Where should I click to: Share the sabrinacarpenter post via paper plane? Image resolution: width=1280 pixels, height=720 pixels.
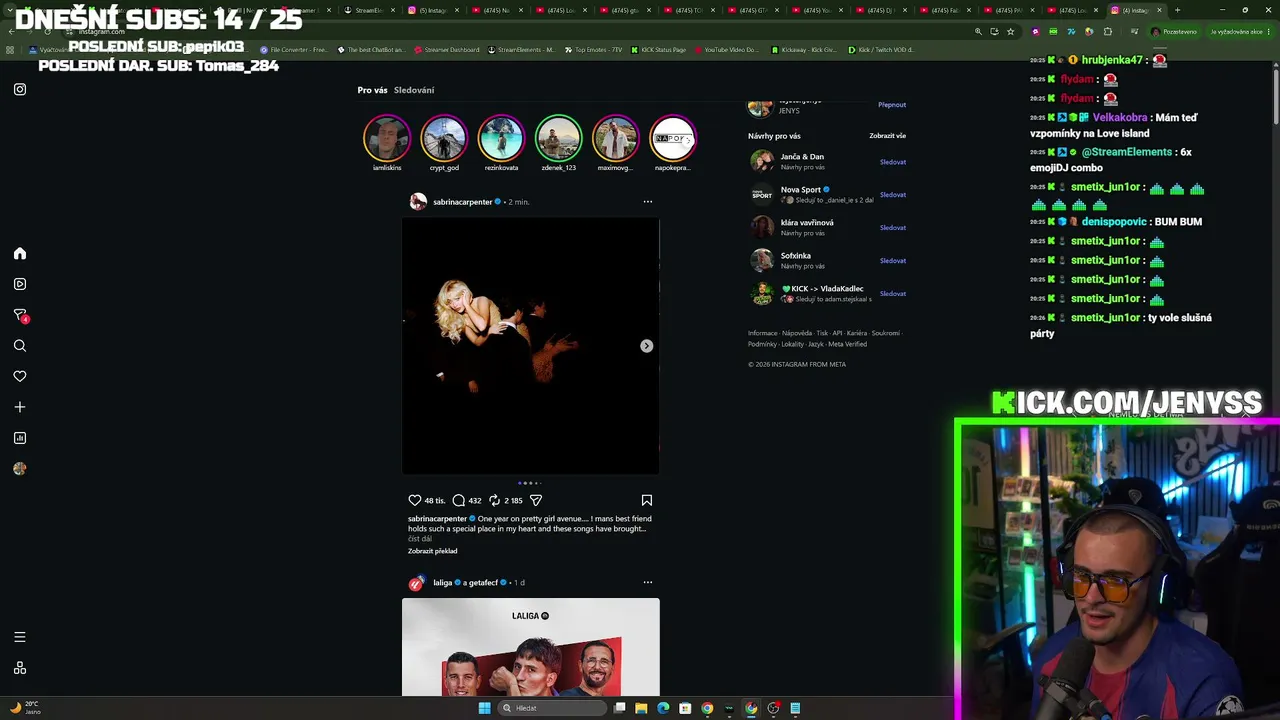coord(536,500)
